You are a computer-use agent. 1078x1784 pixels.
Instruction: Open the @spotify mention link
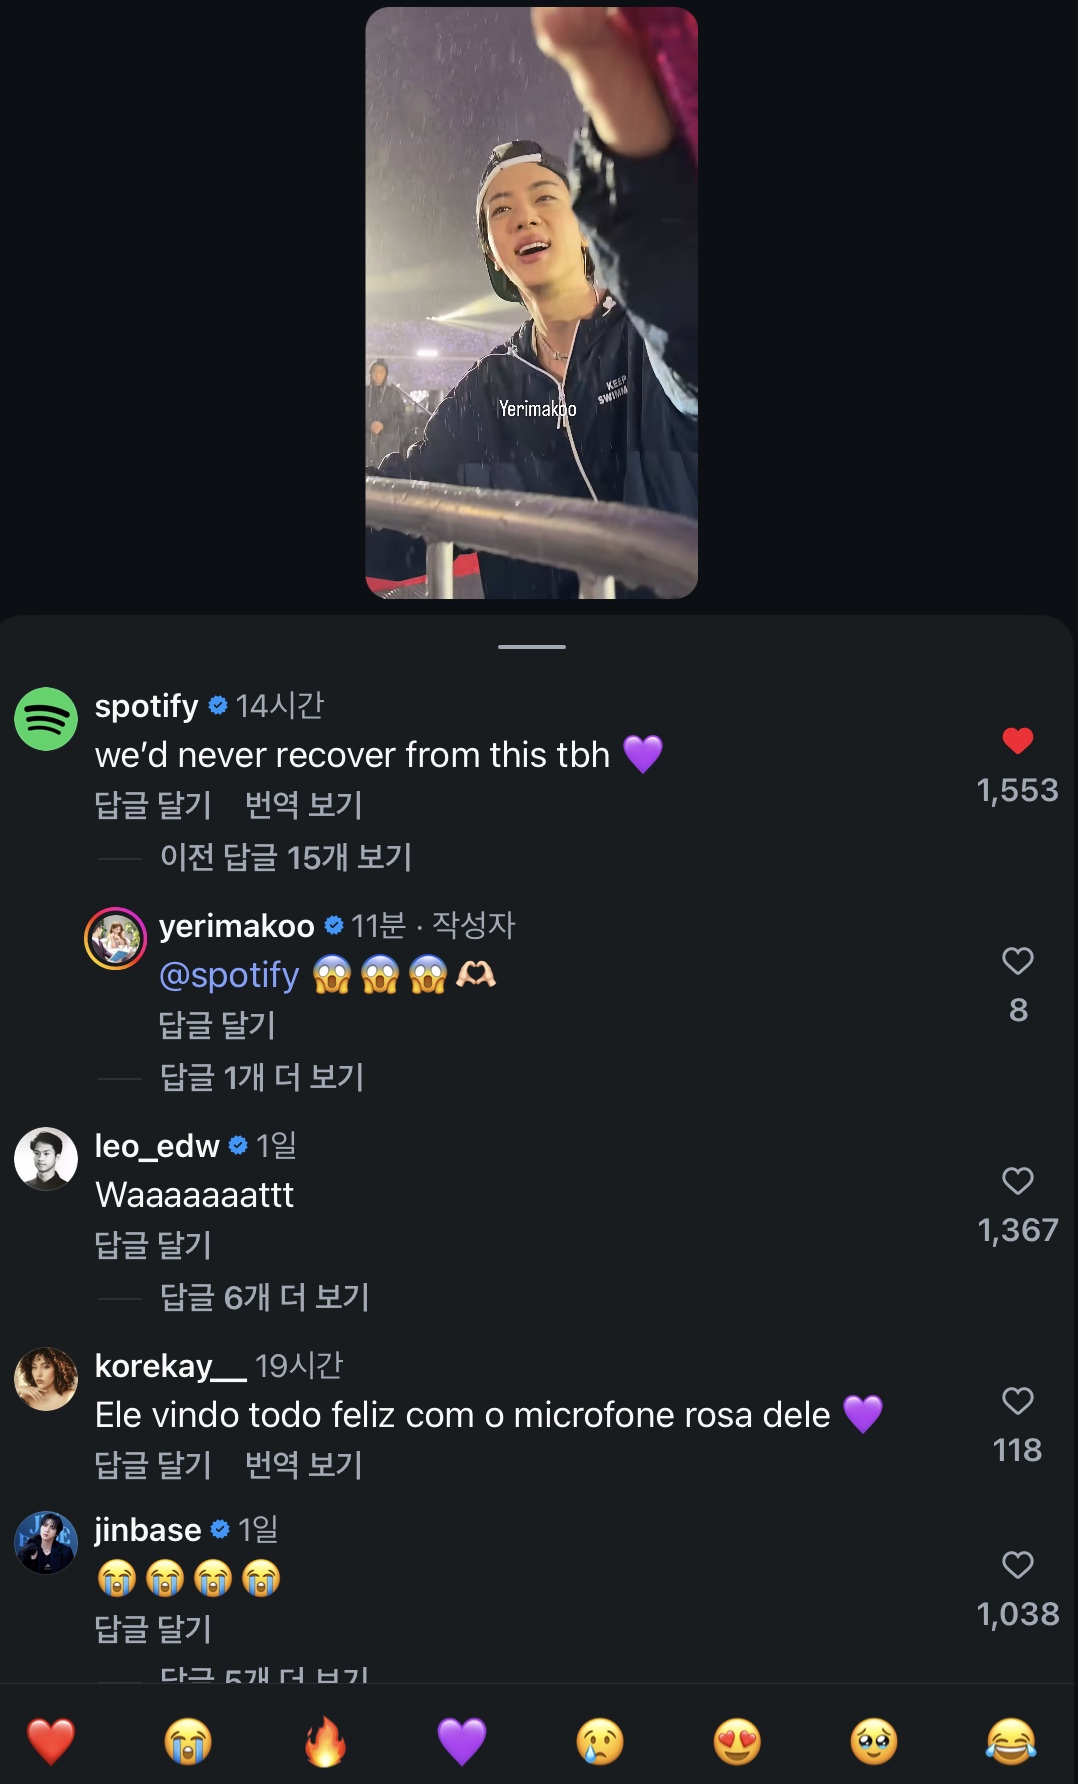click(x=229, y=975)
